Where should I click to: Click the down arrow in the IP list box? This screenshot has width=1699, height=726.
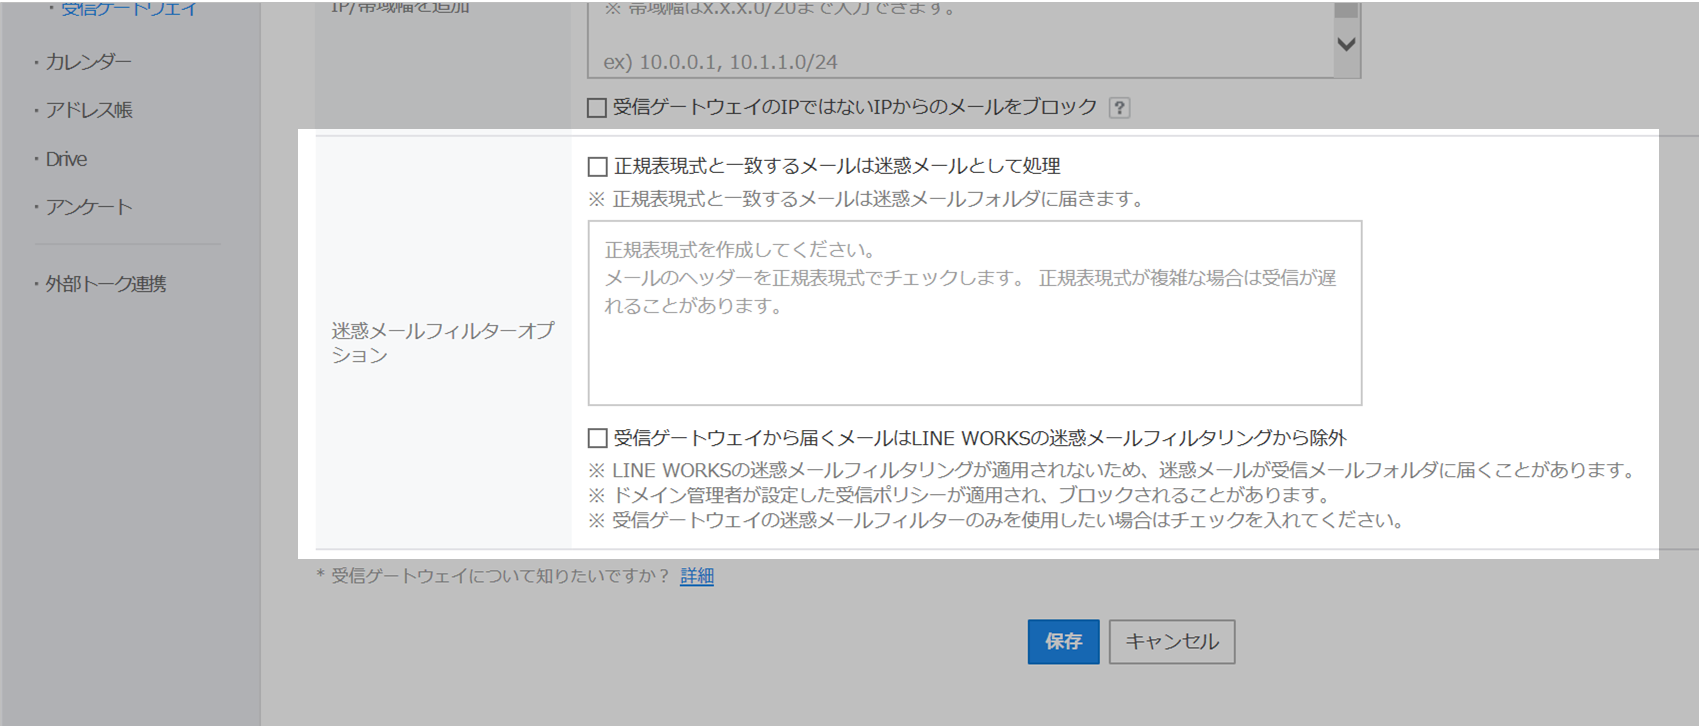(1346, 45)
